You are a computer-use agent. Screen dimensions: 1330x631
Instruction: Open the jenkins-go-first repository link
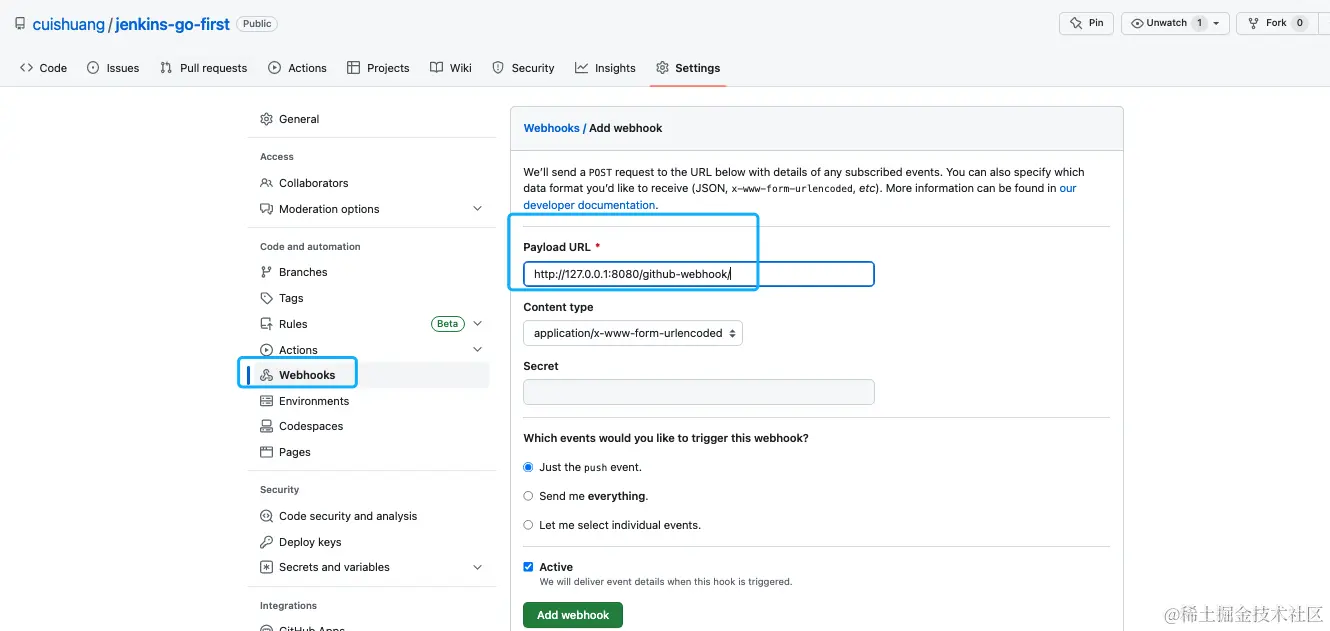point(172,24)
